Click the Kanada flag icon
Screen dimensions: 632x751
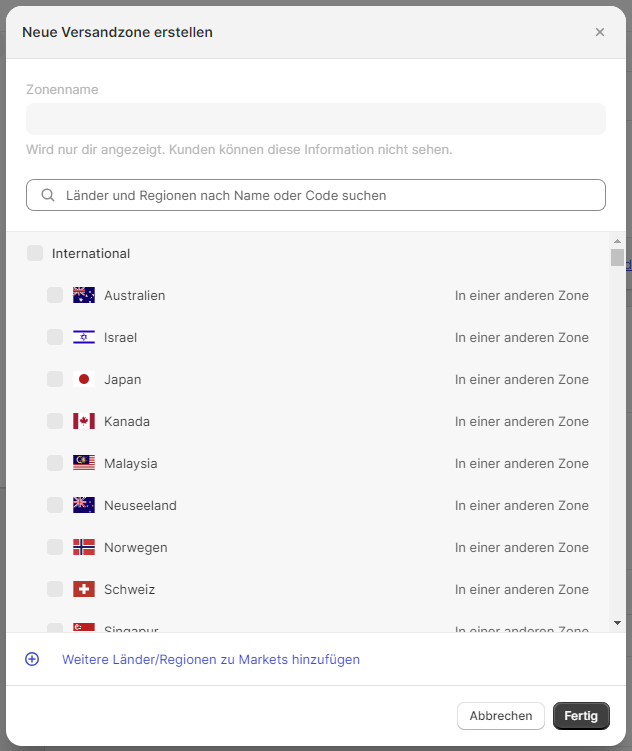click(x=84, y=421)
